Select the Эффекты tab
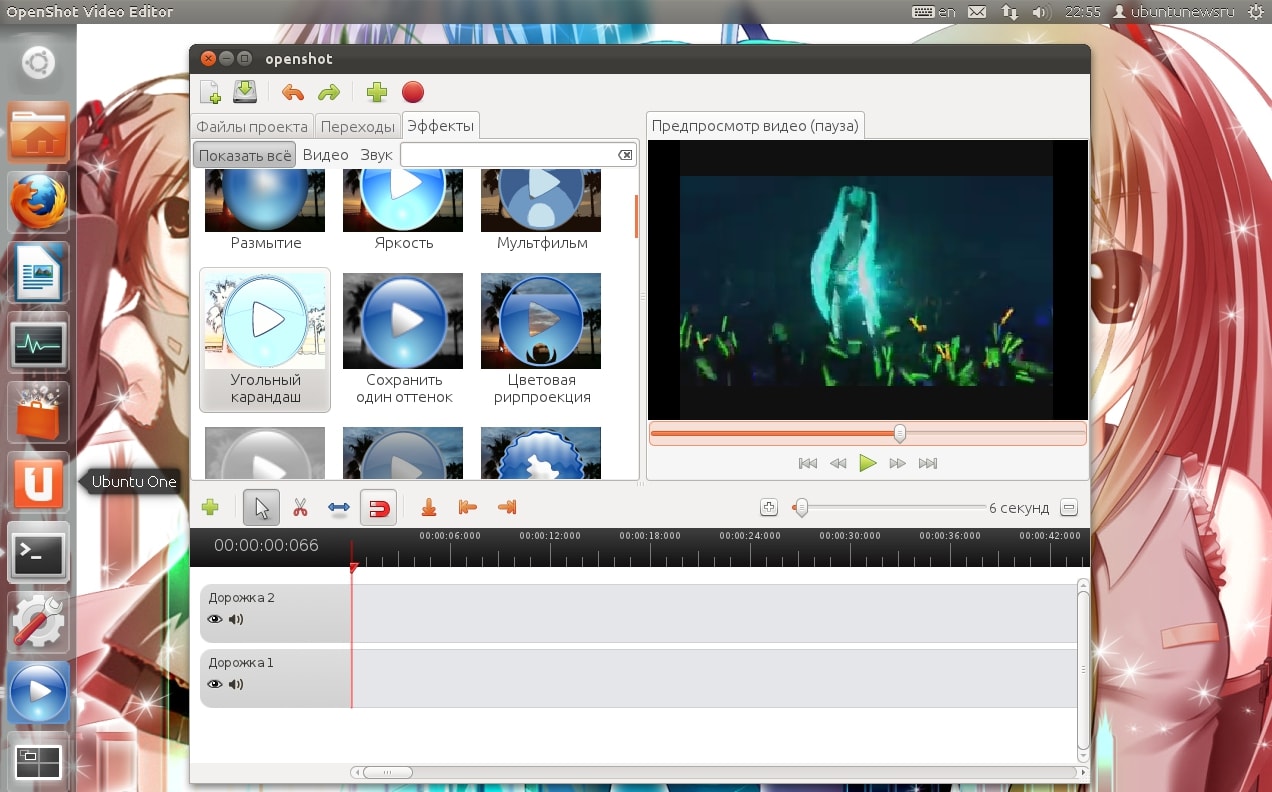1272x792 pixels. click(x=441, y=126)
